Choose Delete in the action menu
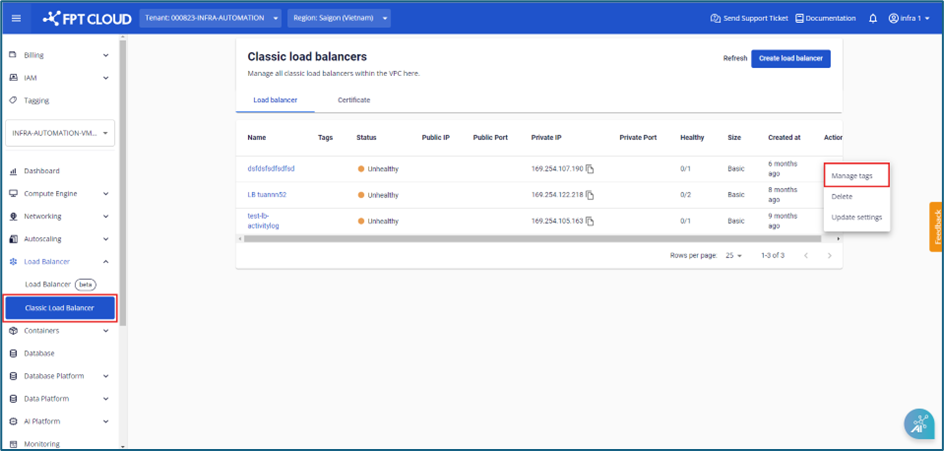 (x=842, y=197)
